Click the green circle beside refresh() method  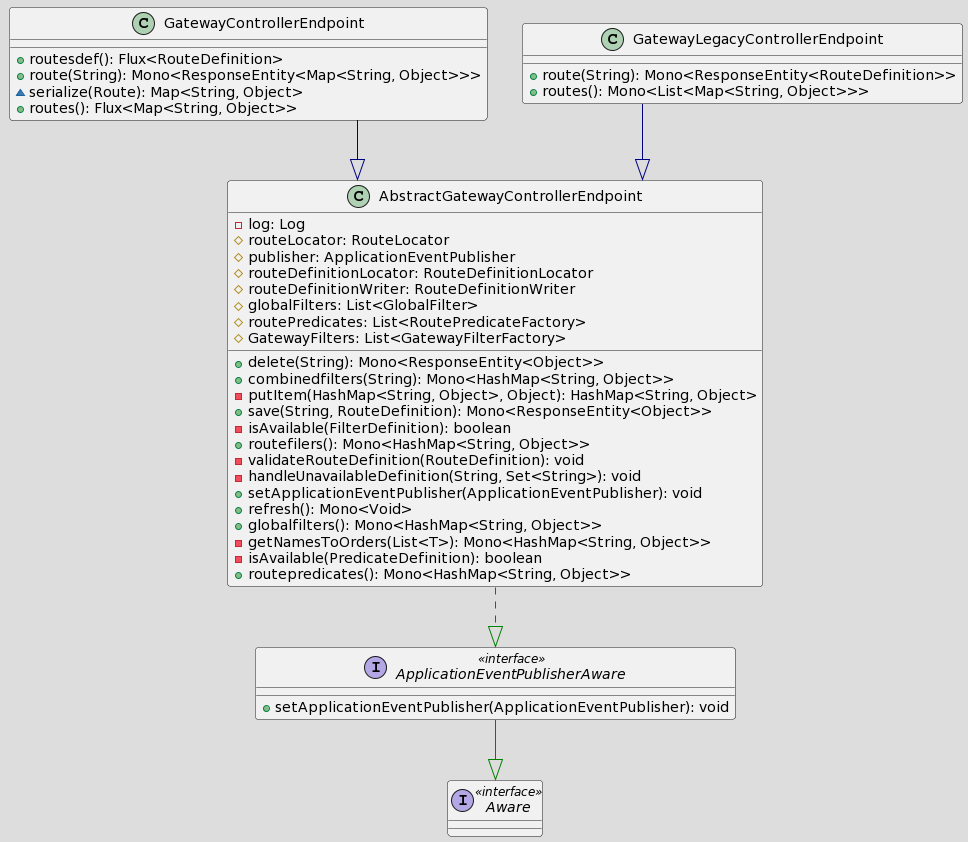[238, 509]
